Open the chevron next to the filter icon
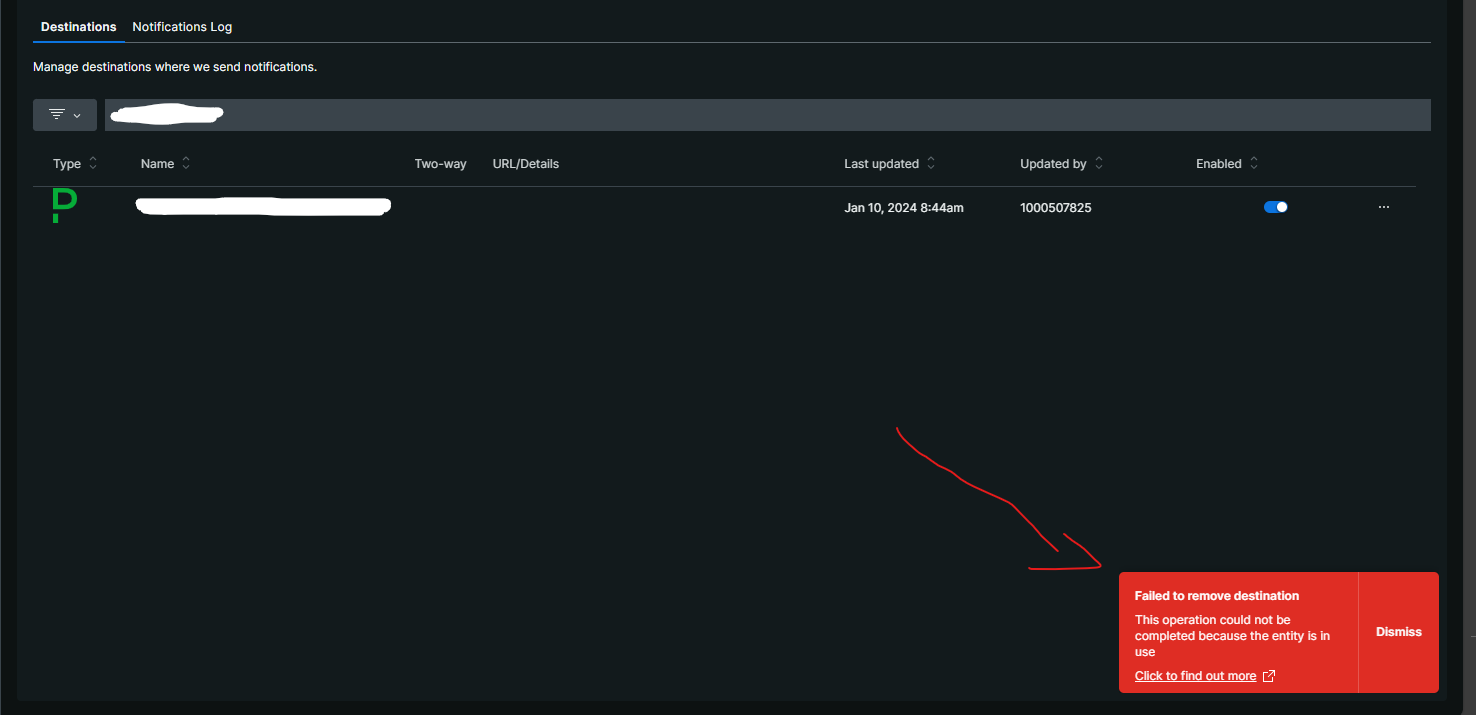 (x=79, y=114)
